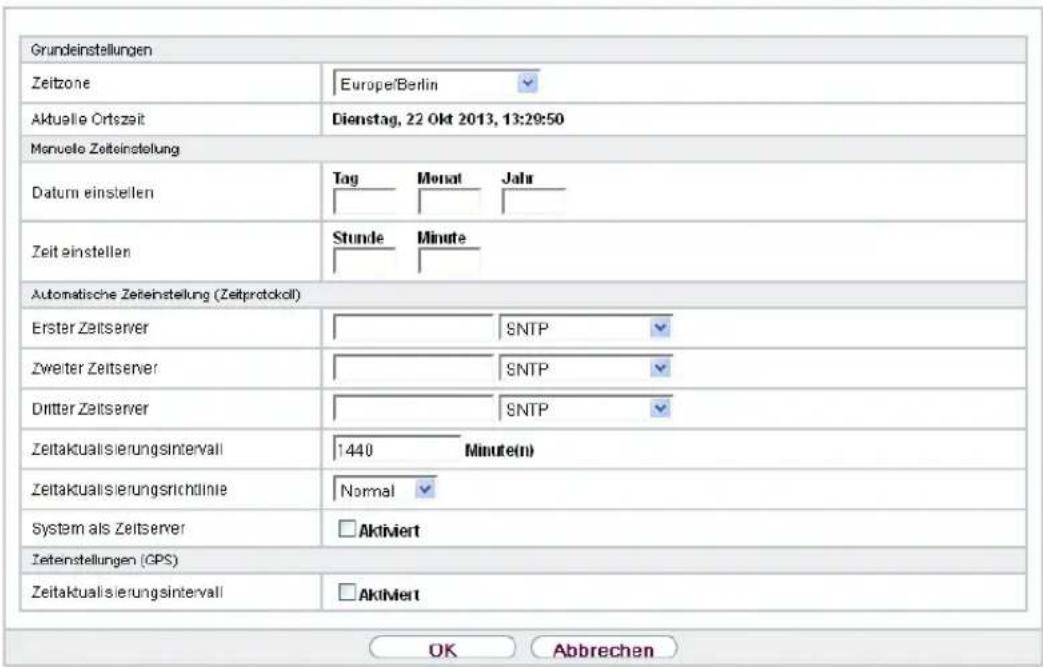Screen dimensions: 1043x667
Task: Click the 'Dritter Zeitserver' label
Action: (x=90, y=409)
